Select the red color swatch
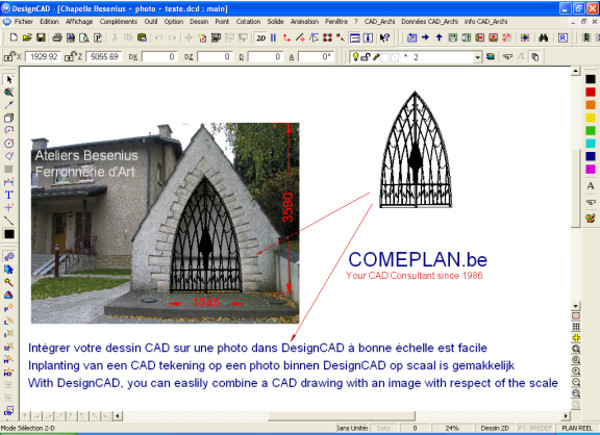This screenshot has height=435, width=600. 590,92
